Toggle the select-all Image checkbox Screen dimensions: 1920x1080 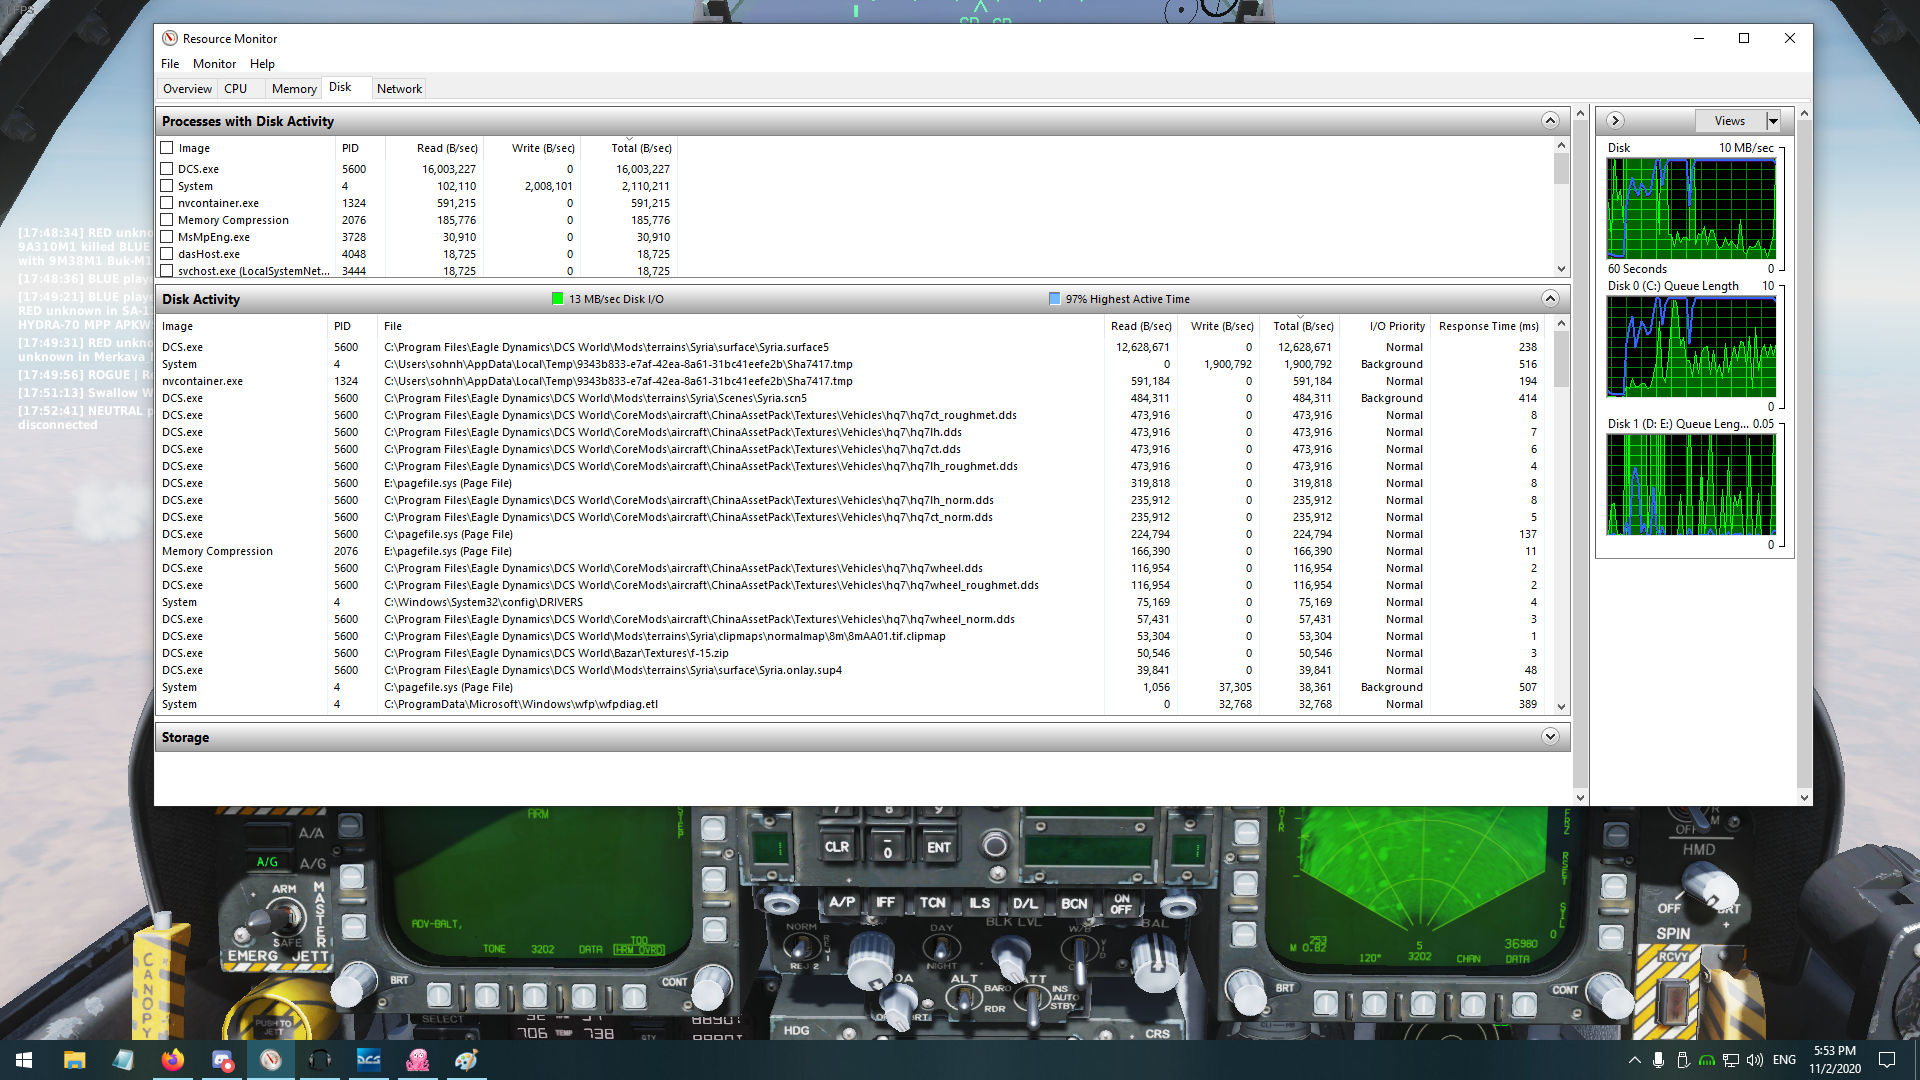167,148
